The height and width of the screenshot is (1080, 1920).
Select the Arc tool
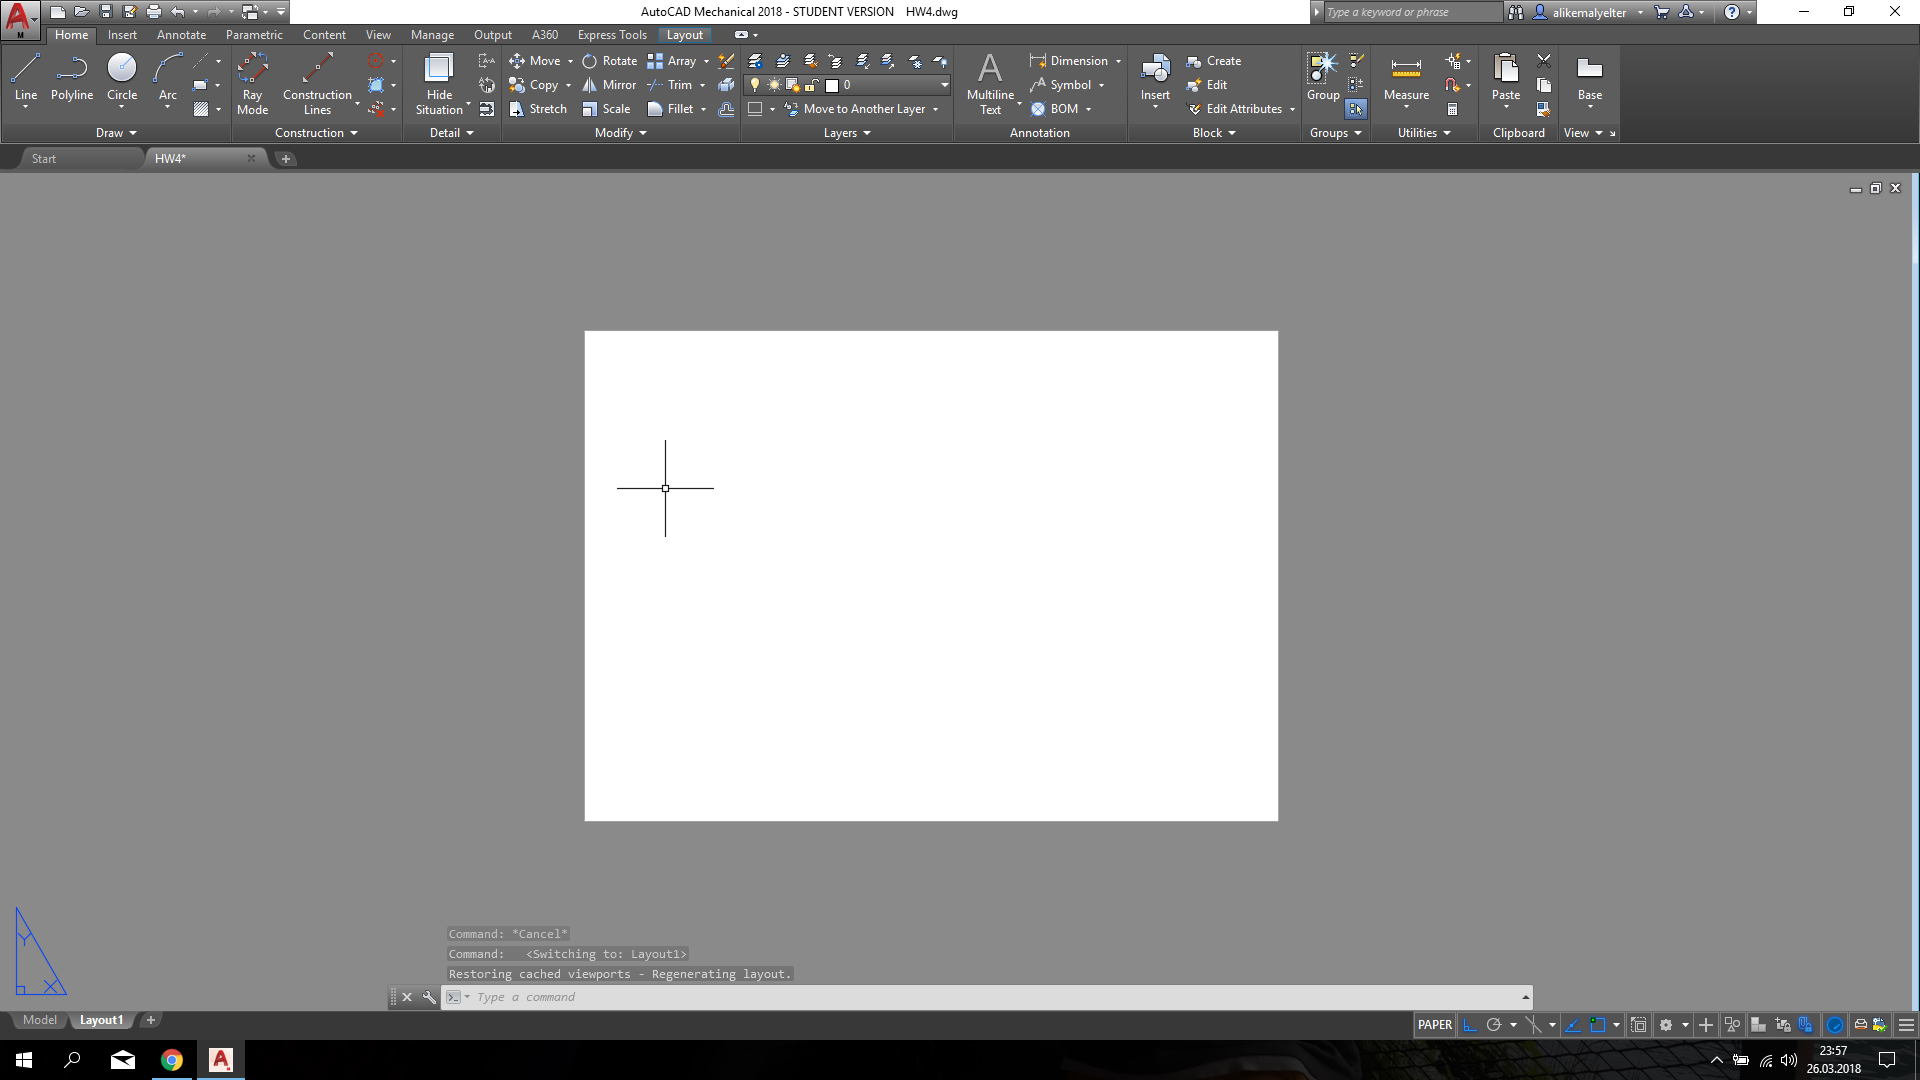pyautogui.click(x=166, y=70)
